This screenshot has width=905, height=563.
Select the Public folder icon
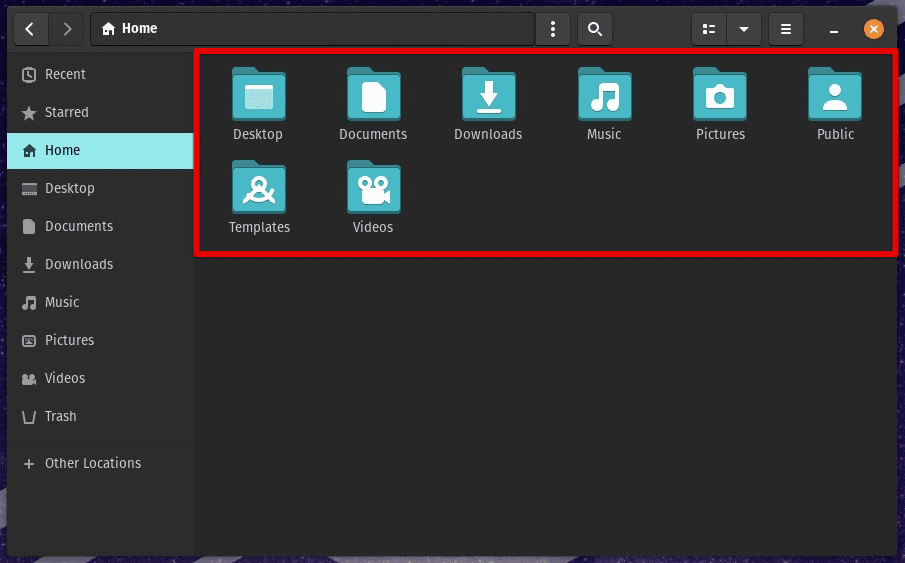click(x=835, y=94)
